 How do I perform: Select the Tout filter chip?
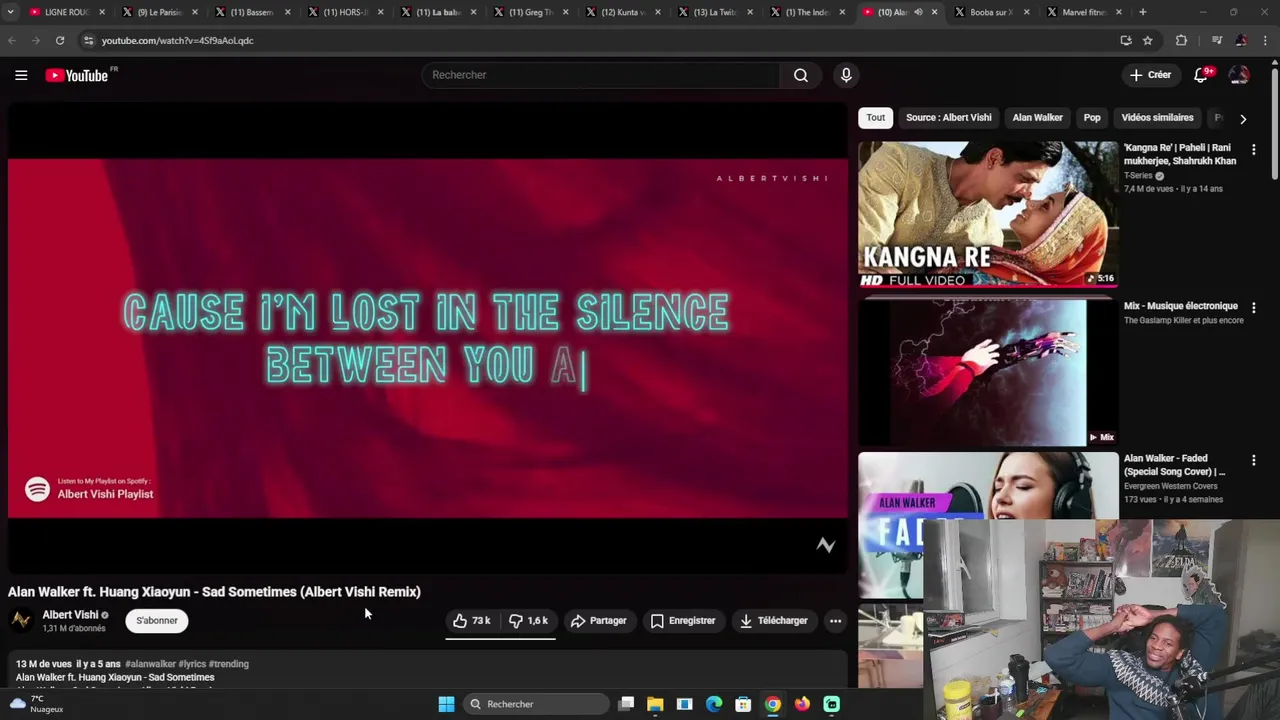(x=876, y=118)
